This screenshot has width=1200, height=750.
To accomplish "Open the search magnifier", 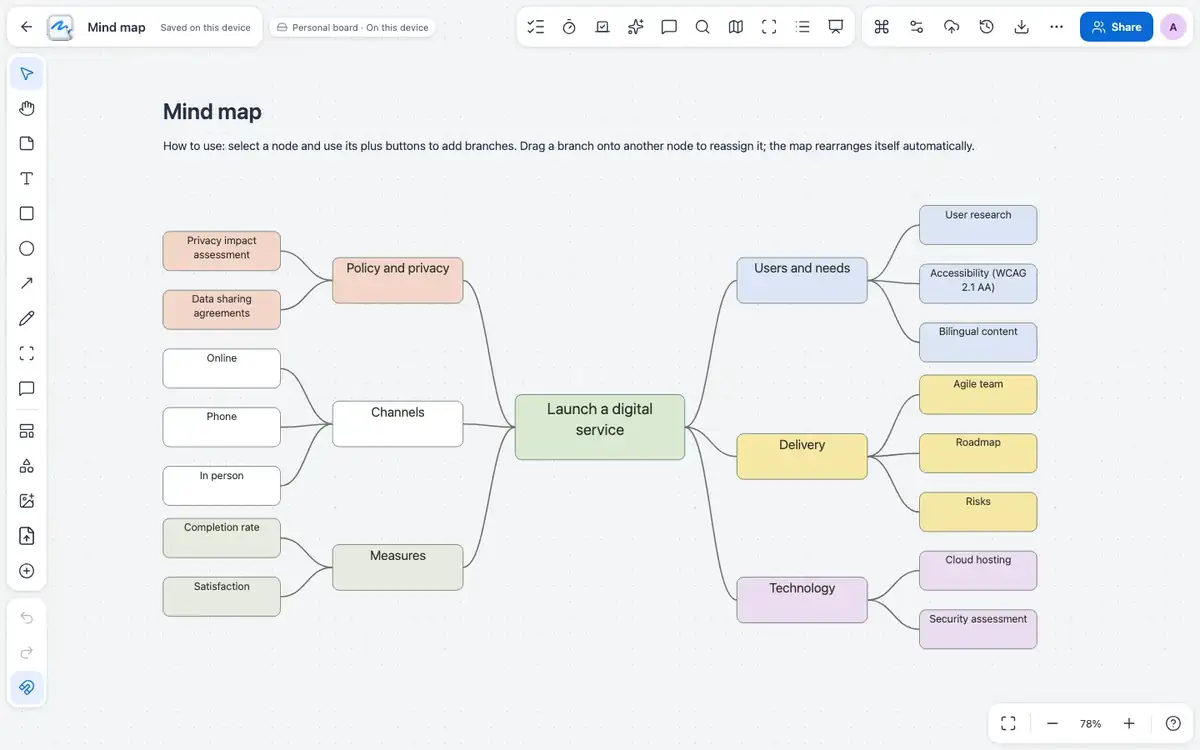I will [x=702, y=27].
